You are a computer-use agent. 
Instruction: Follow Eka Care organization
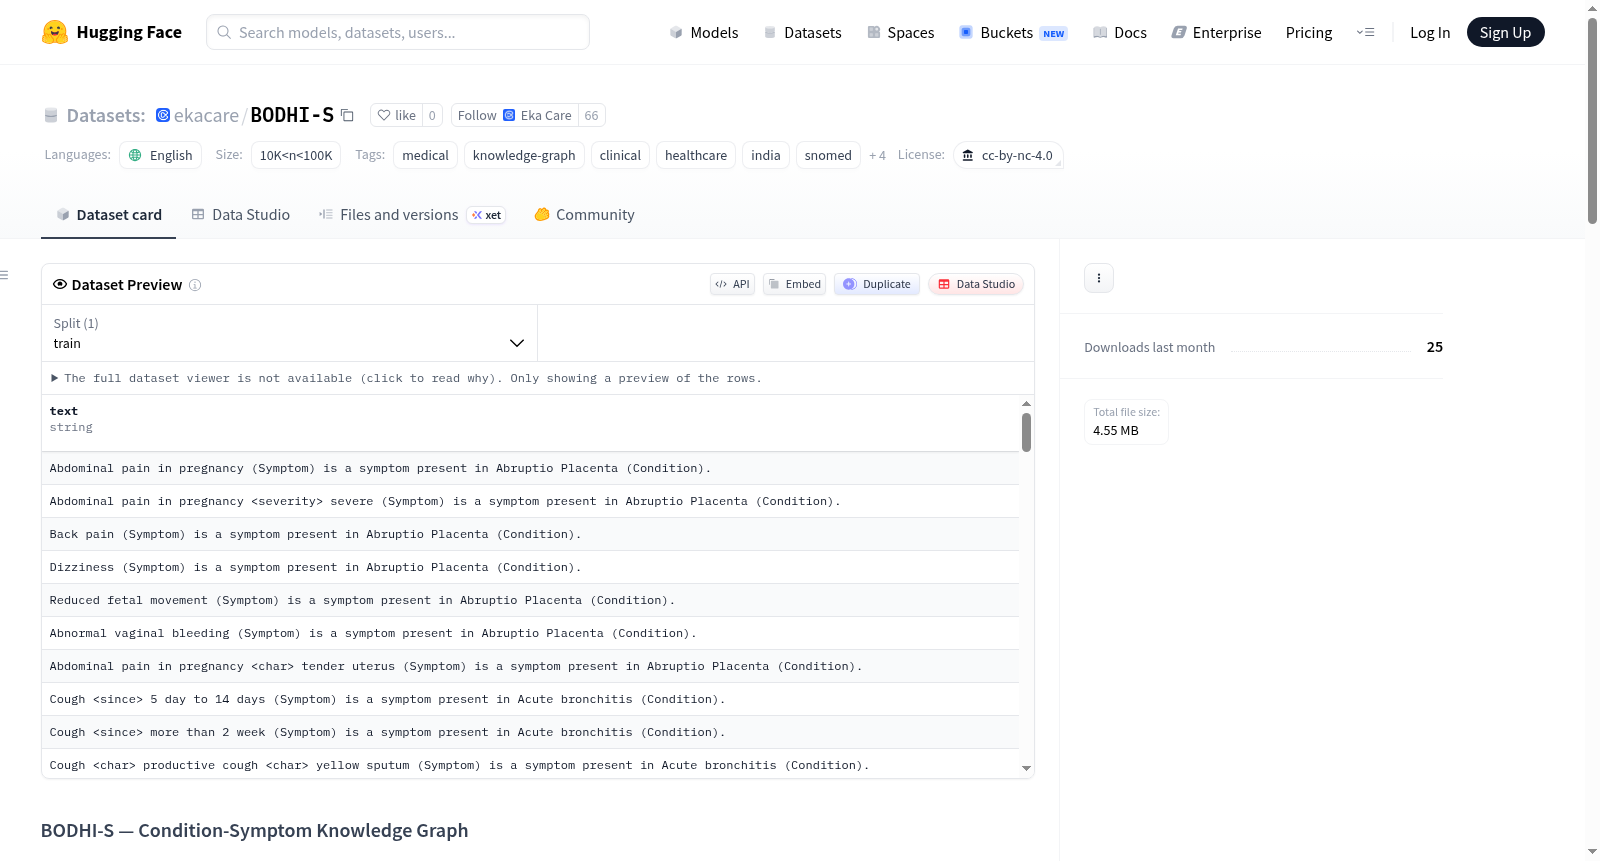click(515, 115)
